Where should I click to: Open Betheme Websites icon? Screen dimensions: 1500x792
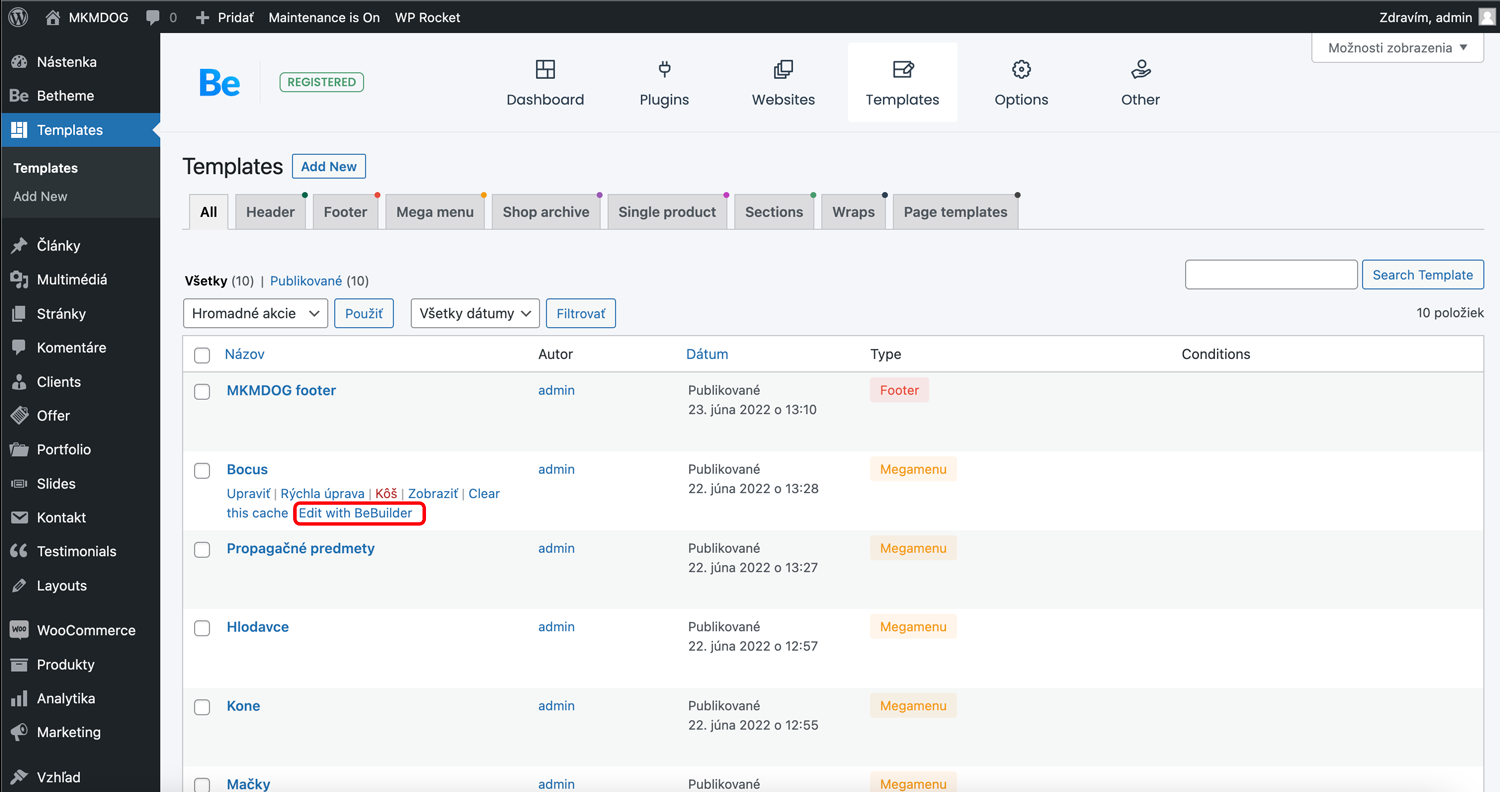pyautogui.click(x=783, y=69)
